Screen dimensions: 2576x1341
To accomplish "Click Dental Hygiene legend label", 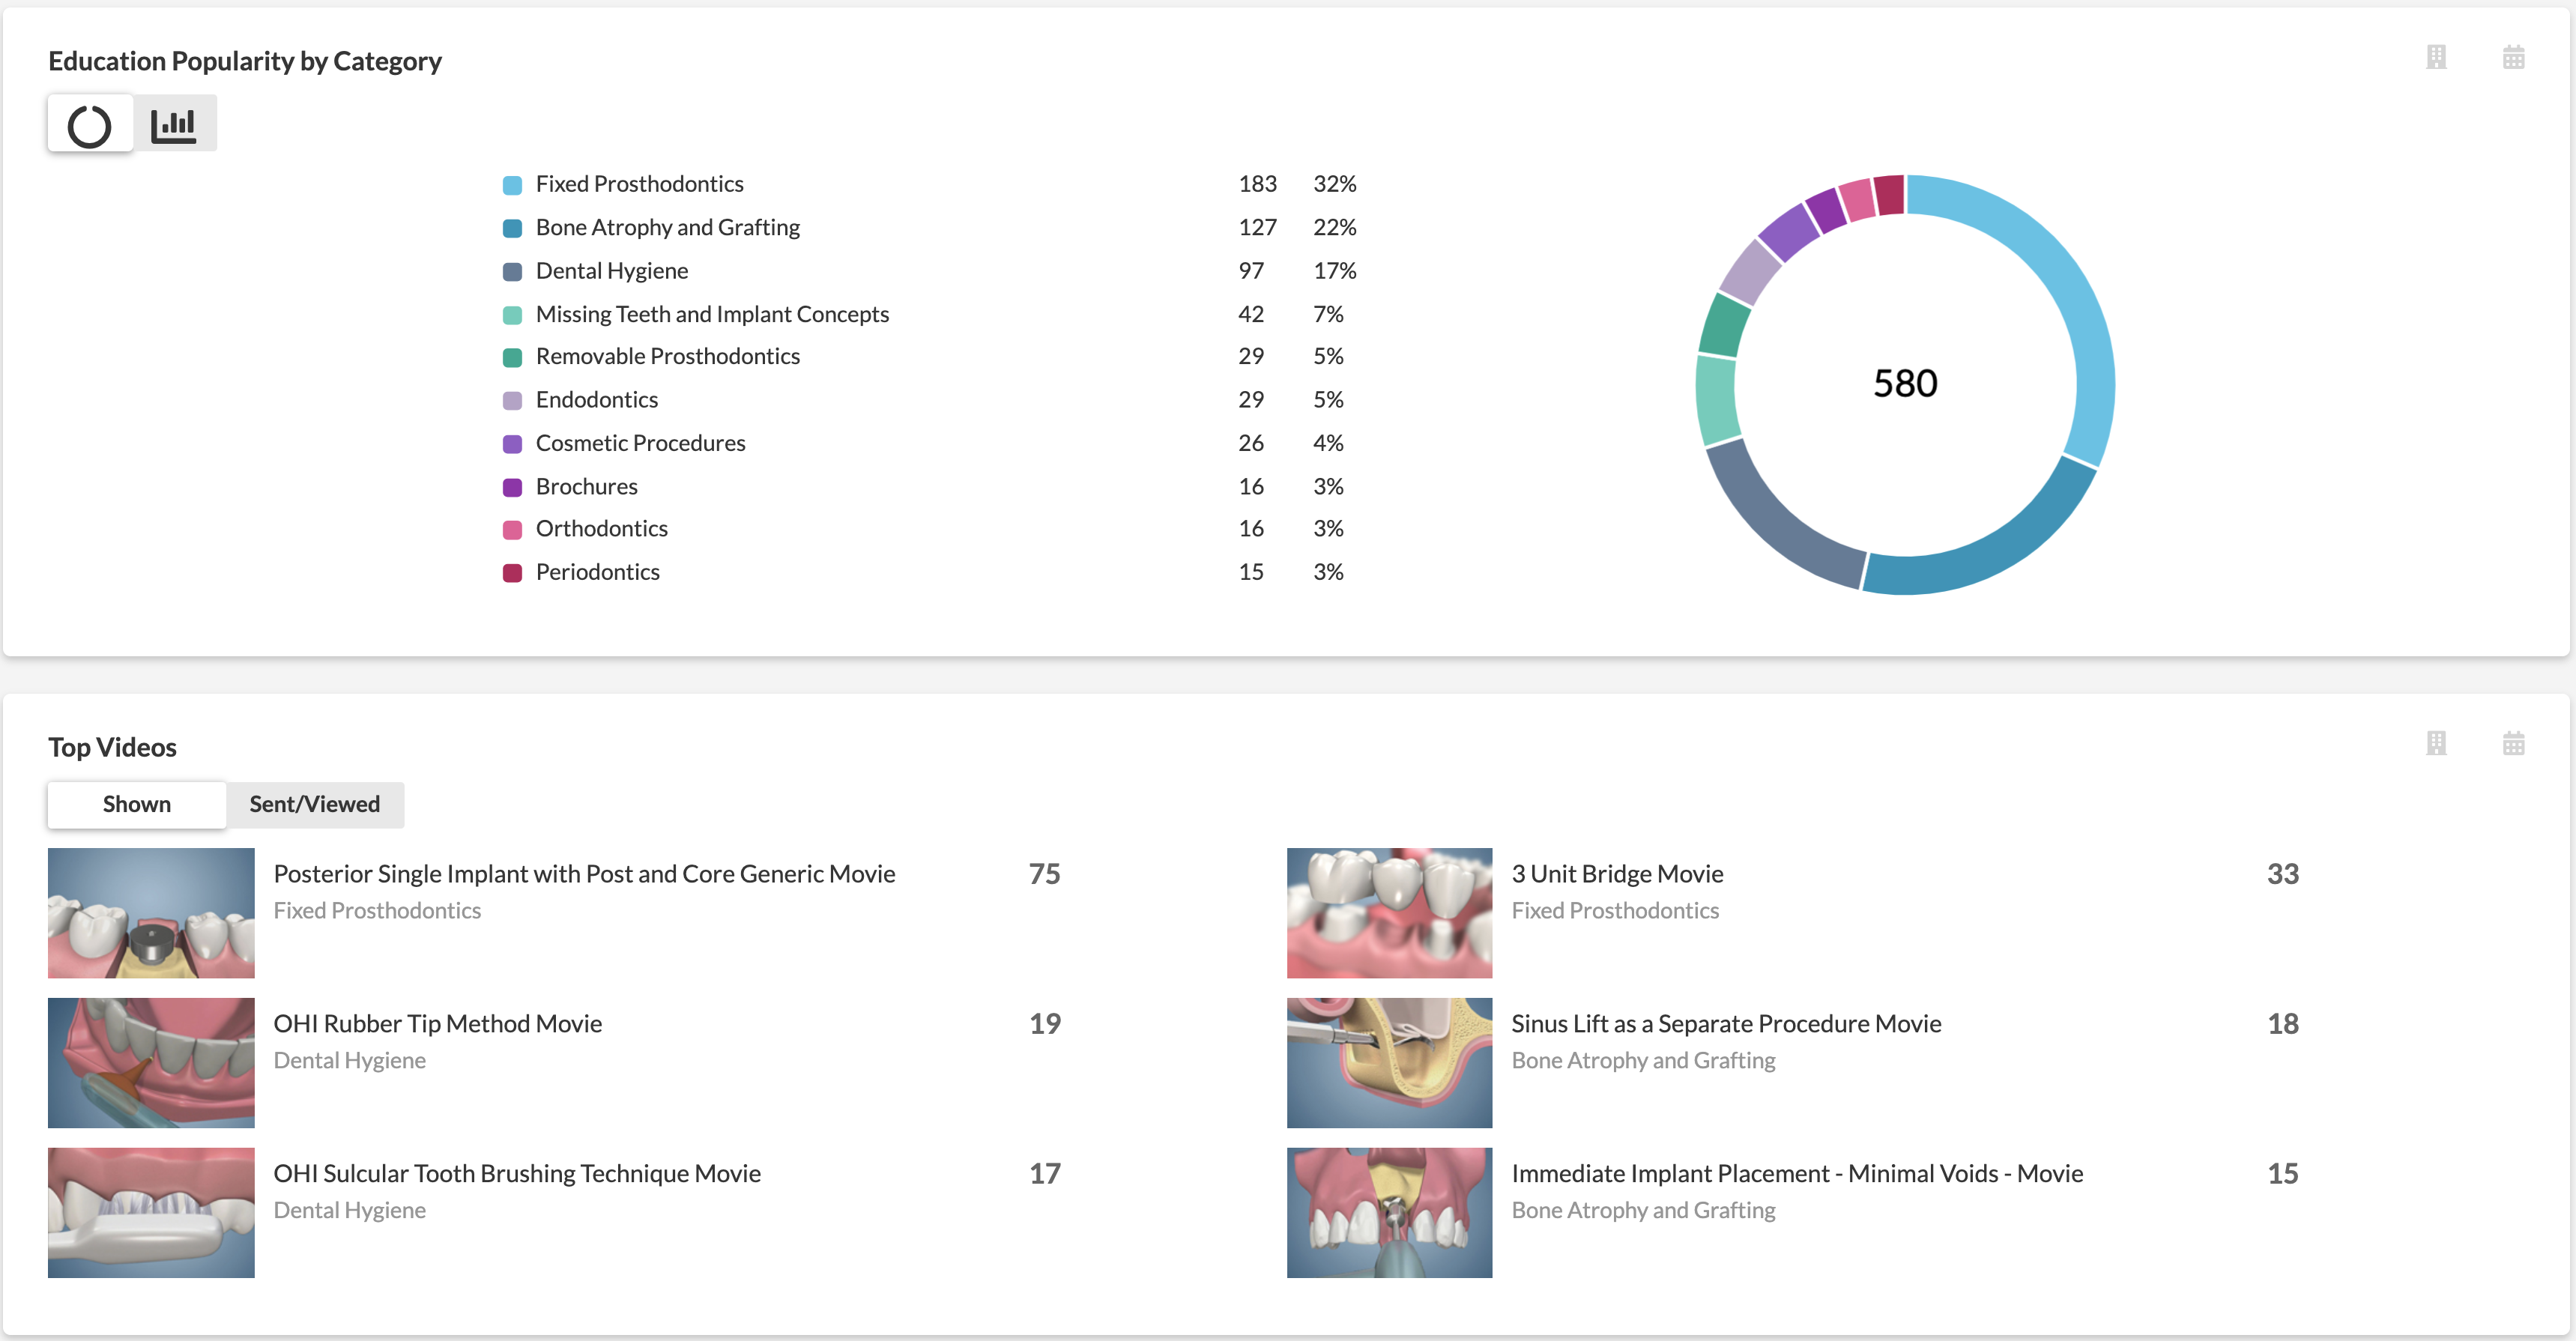I will (611, 271).
